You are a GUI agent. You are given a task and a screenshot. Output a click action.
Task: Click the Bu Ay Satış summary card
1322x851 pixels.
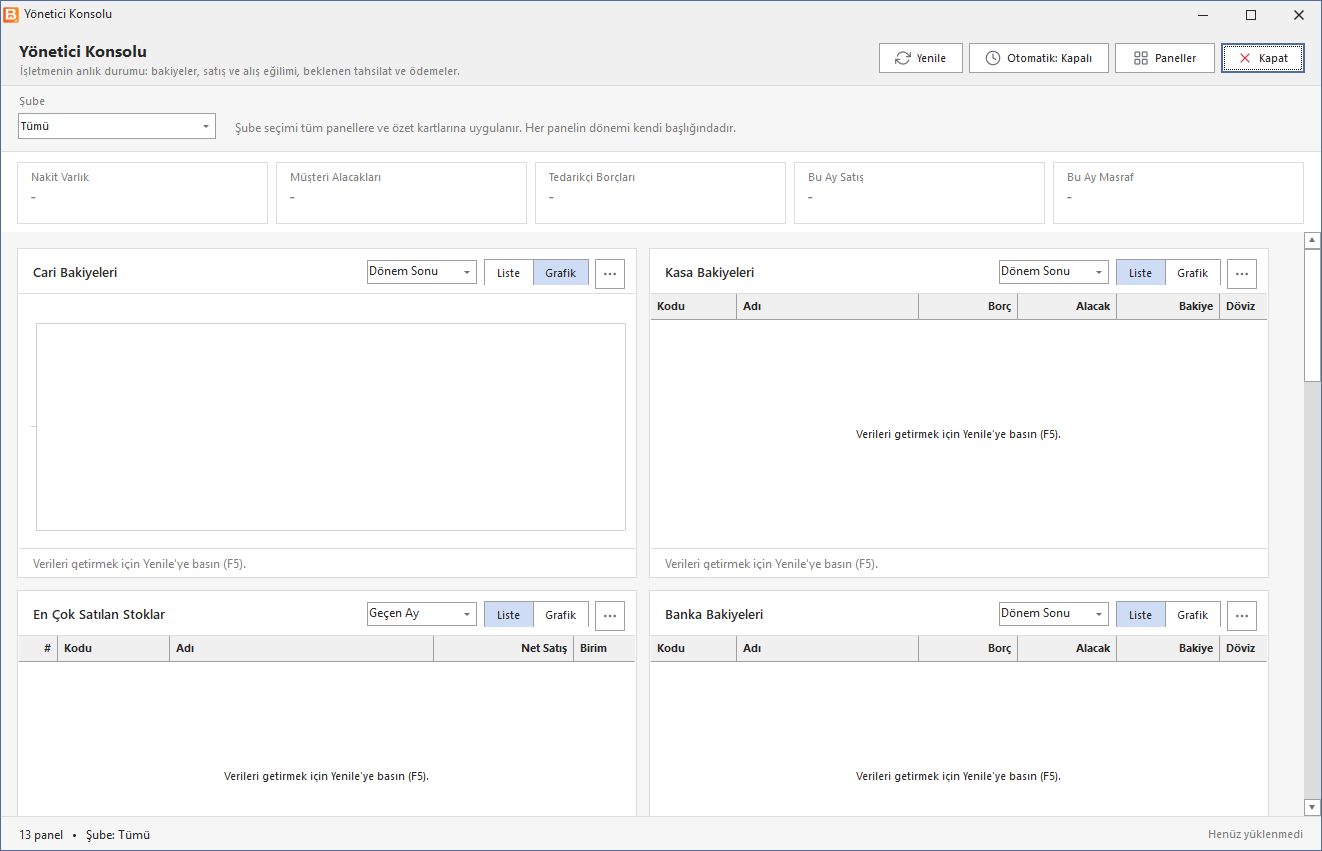coord(920,193)
